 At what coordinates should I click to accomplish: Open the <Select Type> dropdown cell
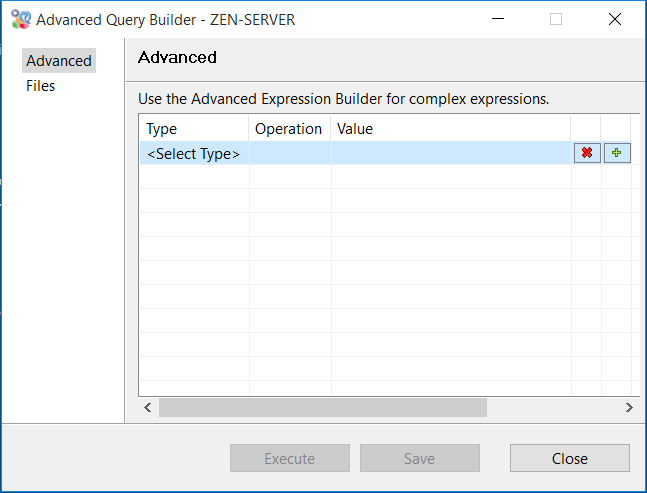(193, 154)
